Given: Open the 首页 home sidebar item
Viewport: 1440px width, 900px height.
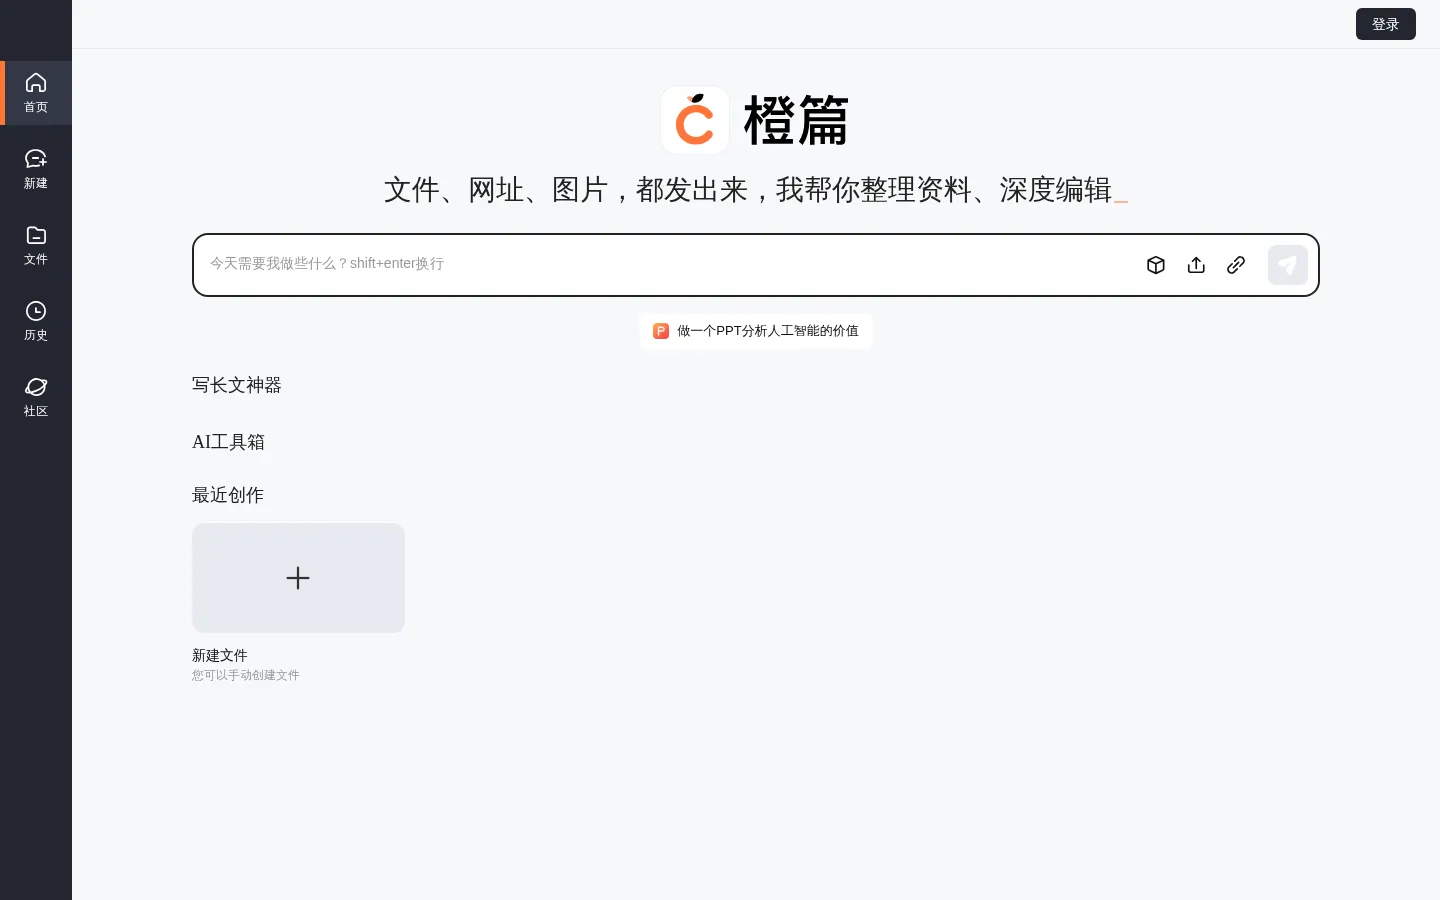Looking at the screenshot, I should [36, 93].
